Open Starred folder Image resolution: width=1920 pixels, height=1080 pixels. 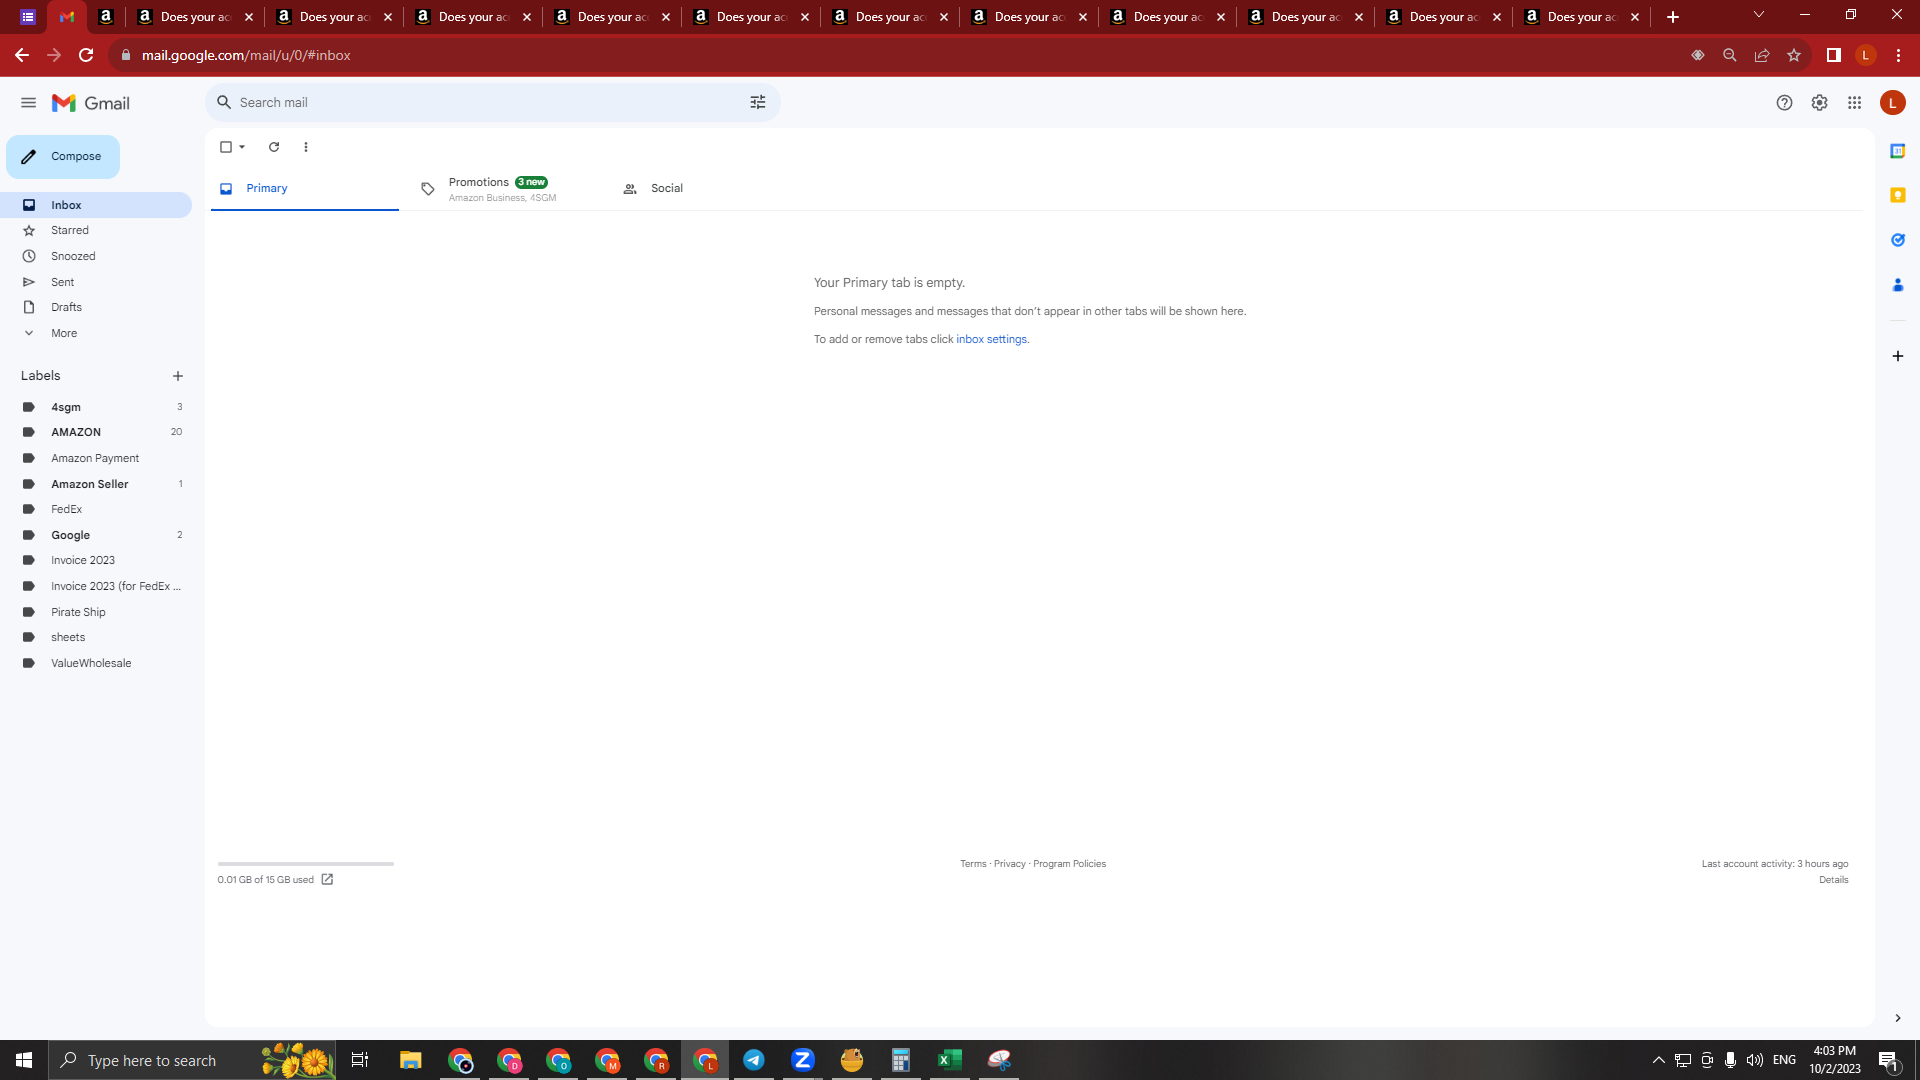(x=96, y=230)
